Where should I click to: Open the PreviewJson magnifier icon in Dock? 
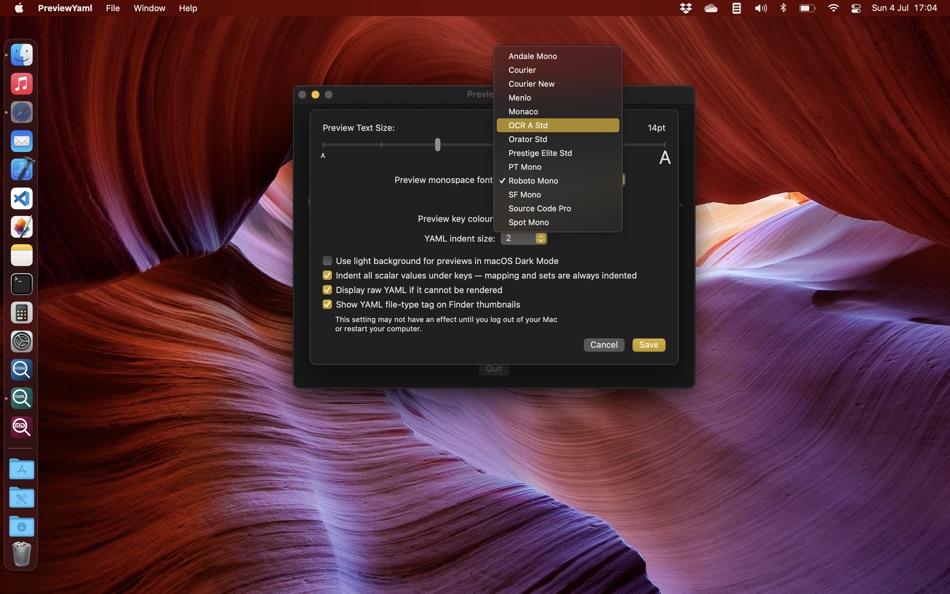pyautogui.click(x=22, y=370)
